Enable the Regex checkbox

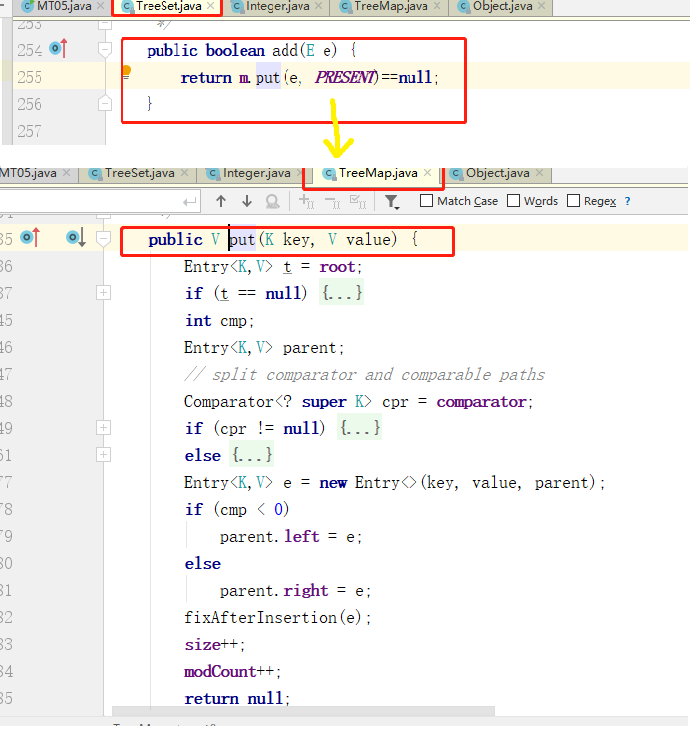click(x=573, y=201)
